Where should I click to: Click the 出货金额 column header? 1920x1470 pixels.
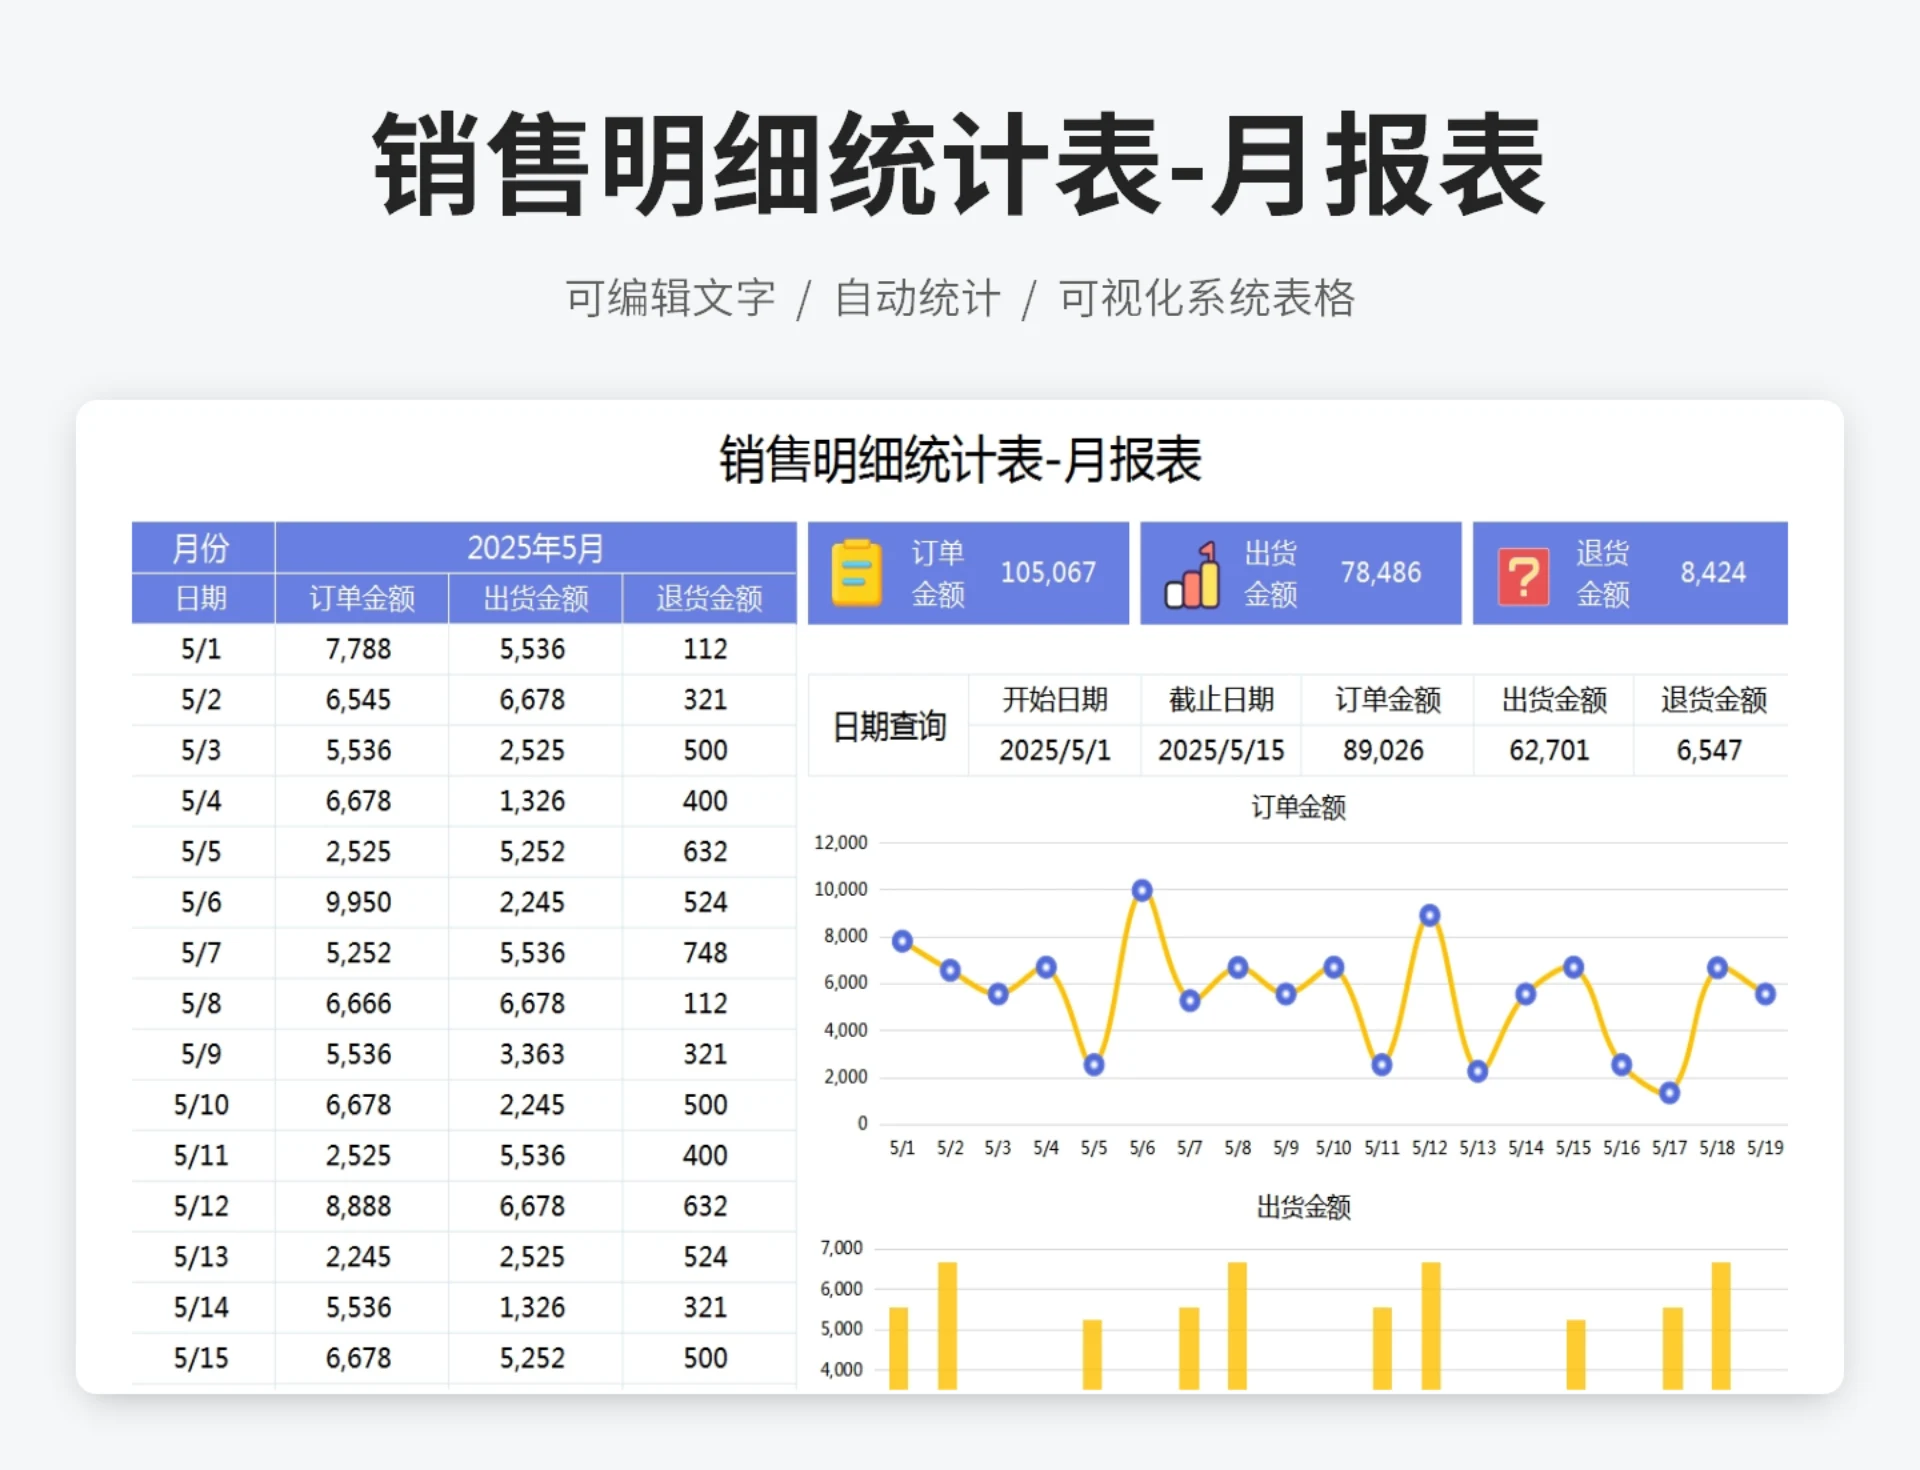pos(536,597)
